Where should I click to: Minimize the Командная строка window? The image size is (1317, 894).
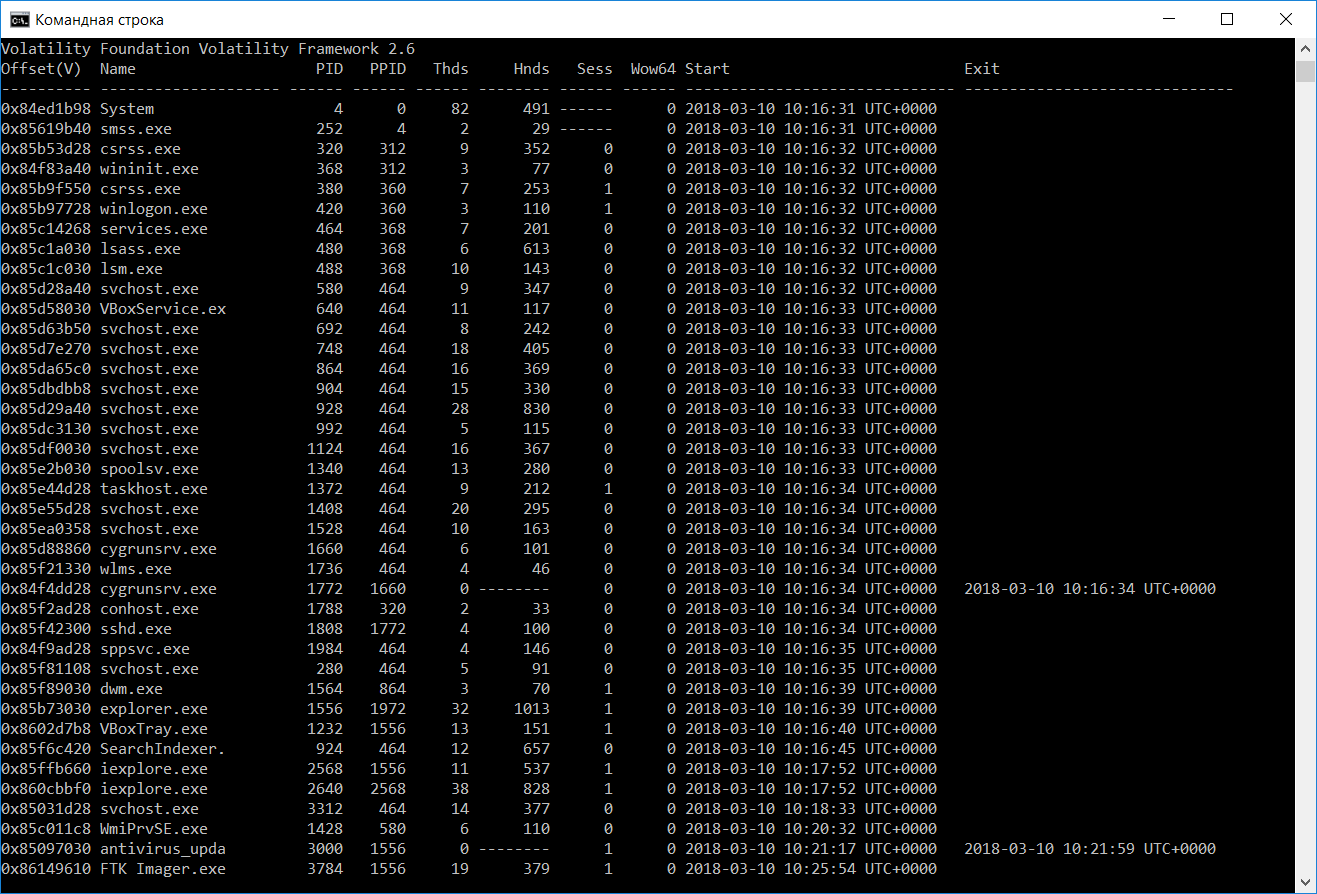(1167, 19)
